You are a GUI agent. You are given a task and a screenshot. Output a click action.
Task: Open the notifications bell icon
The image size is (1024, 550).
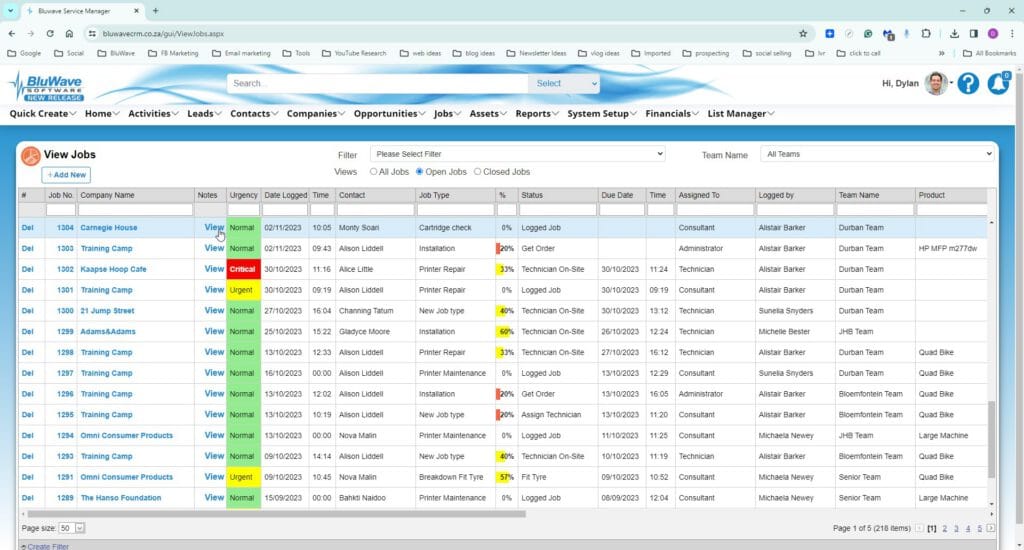[x=999, y=83]
